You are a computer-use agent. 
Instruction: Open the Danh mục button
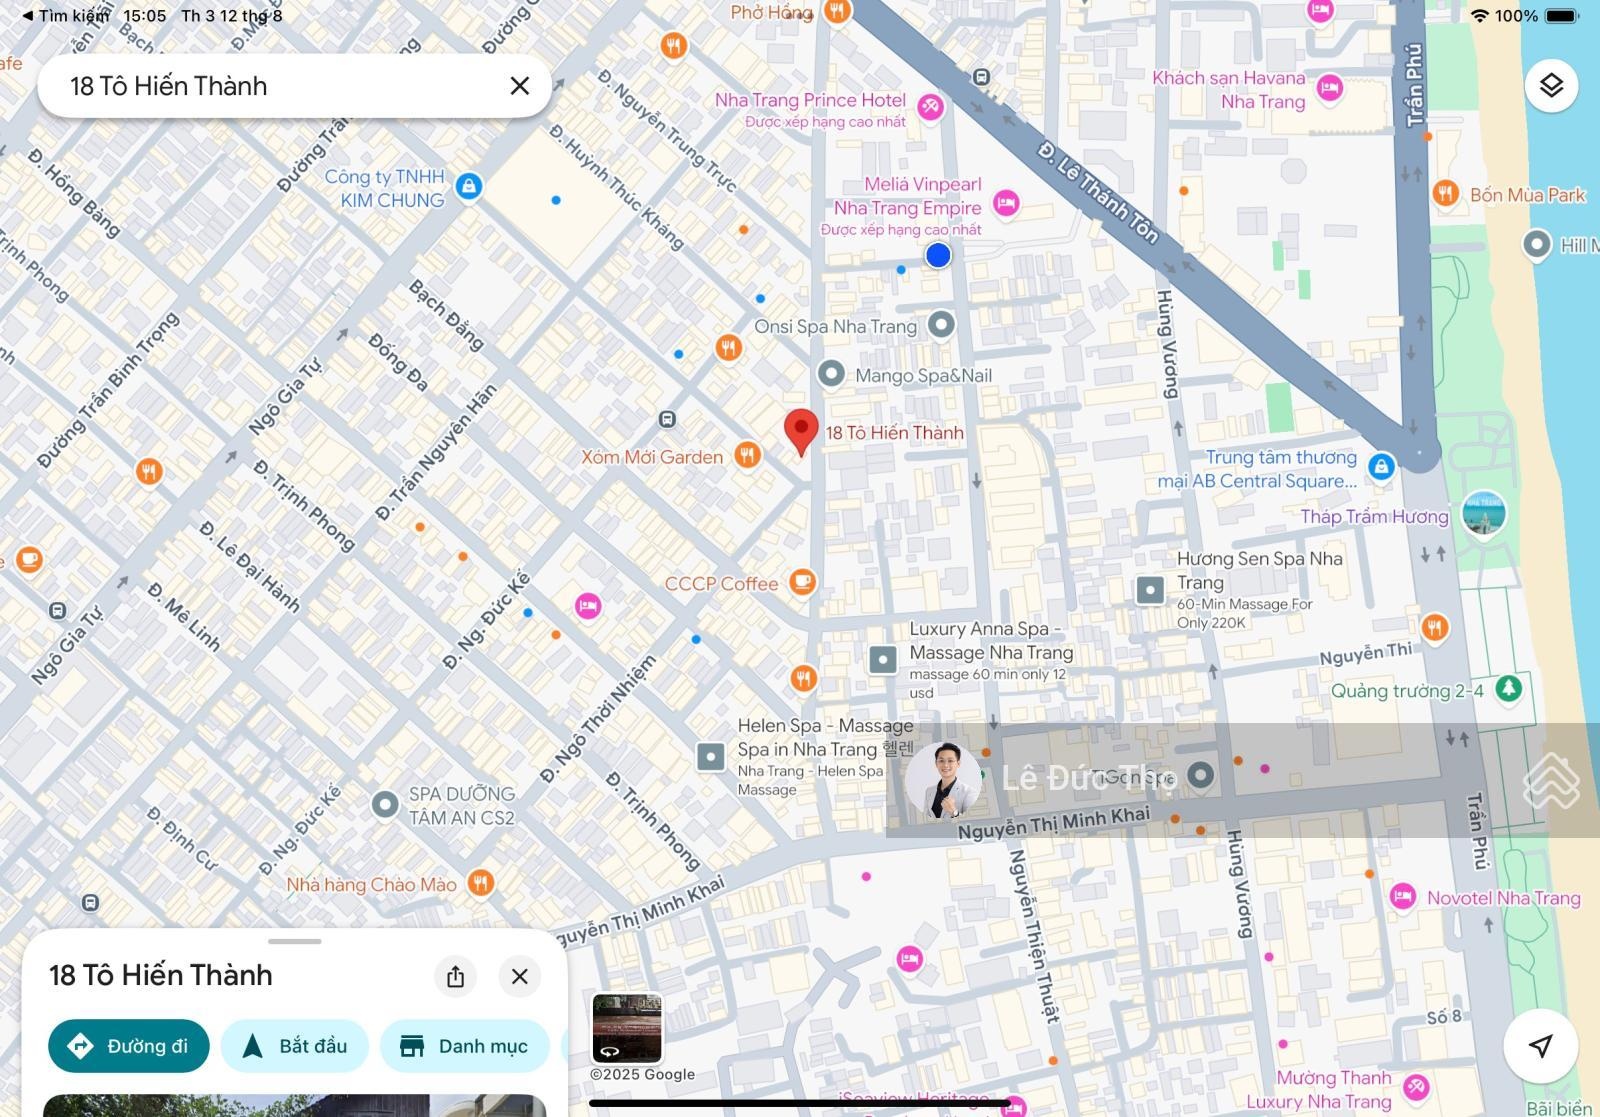tap(465, 1046)
